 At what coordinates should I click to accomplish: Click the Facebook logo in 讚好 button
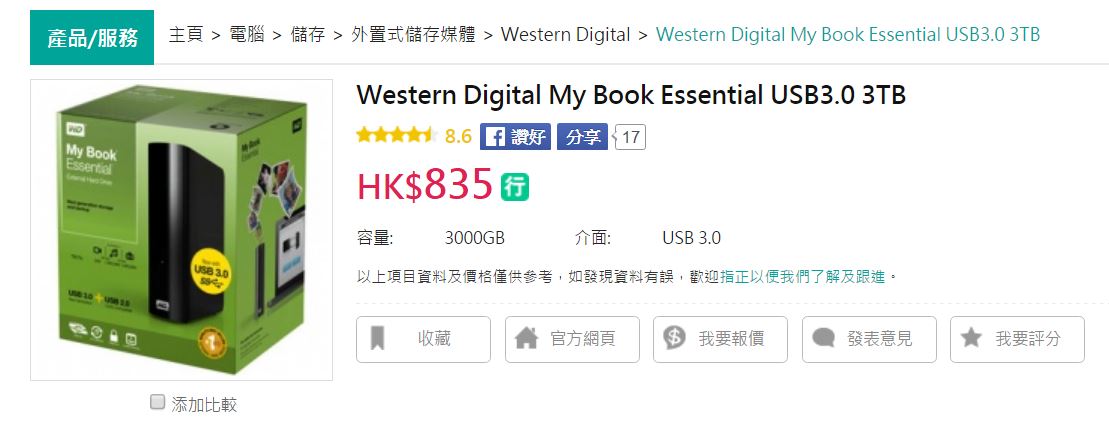495,137
